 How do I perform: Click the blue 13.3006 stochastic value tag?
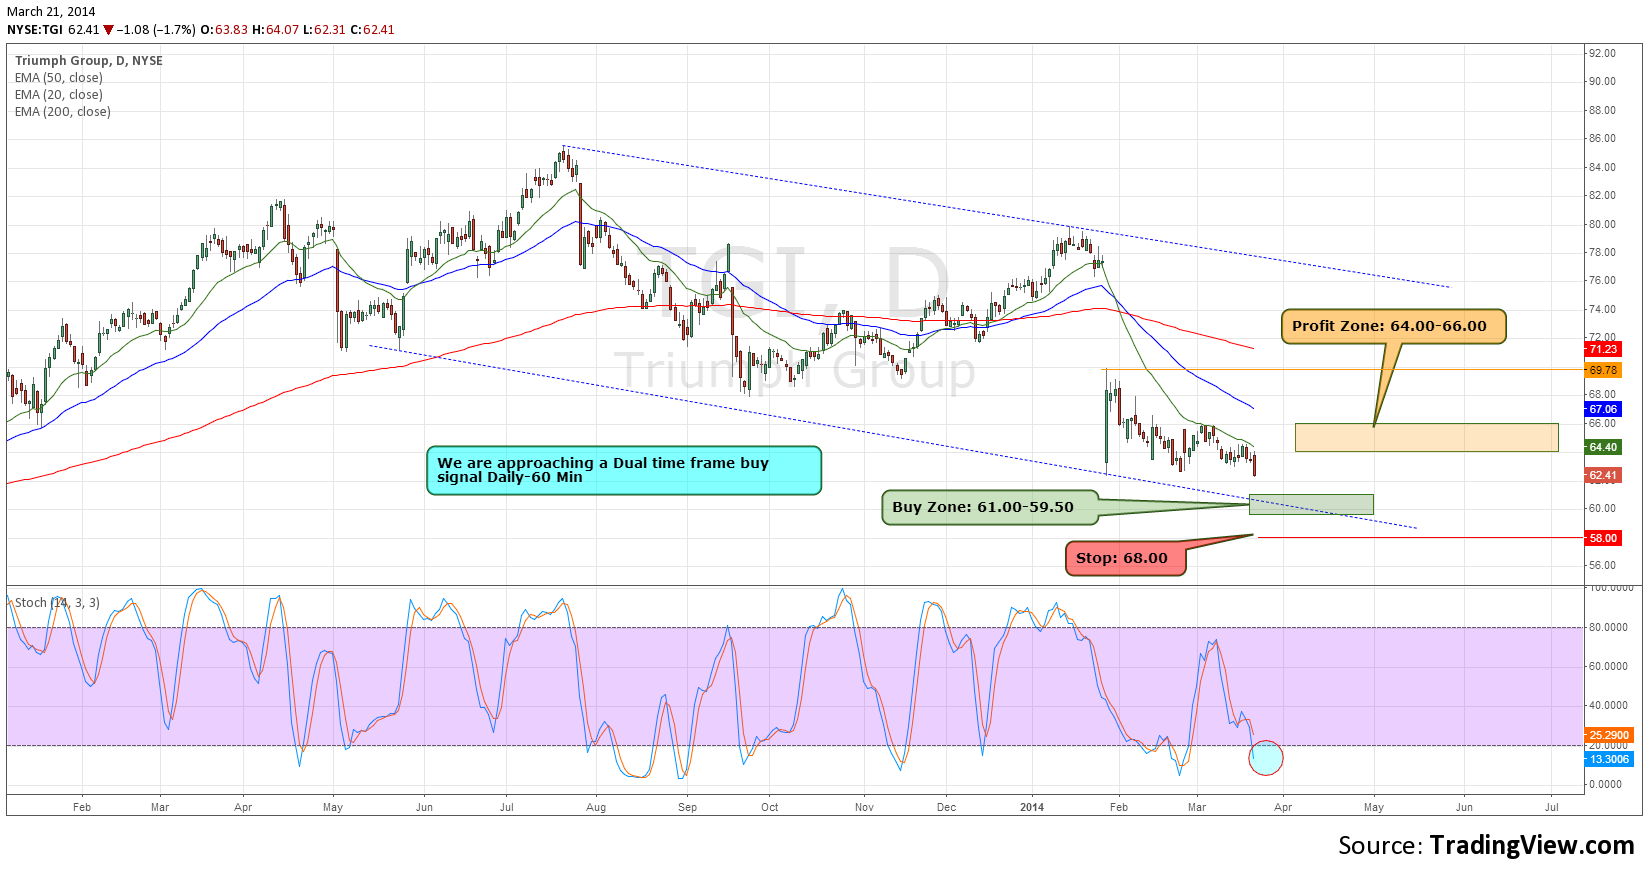tap(1608, 759)
